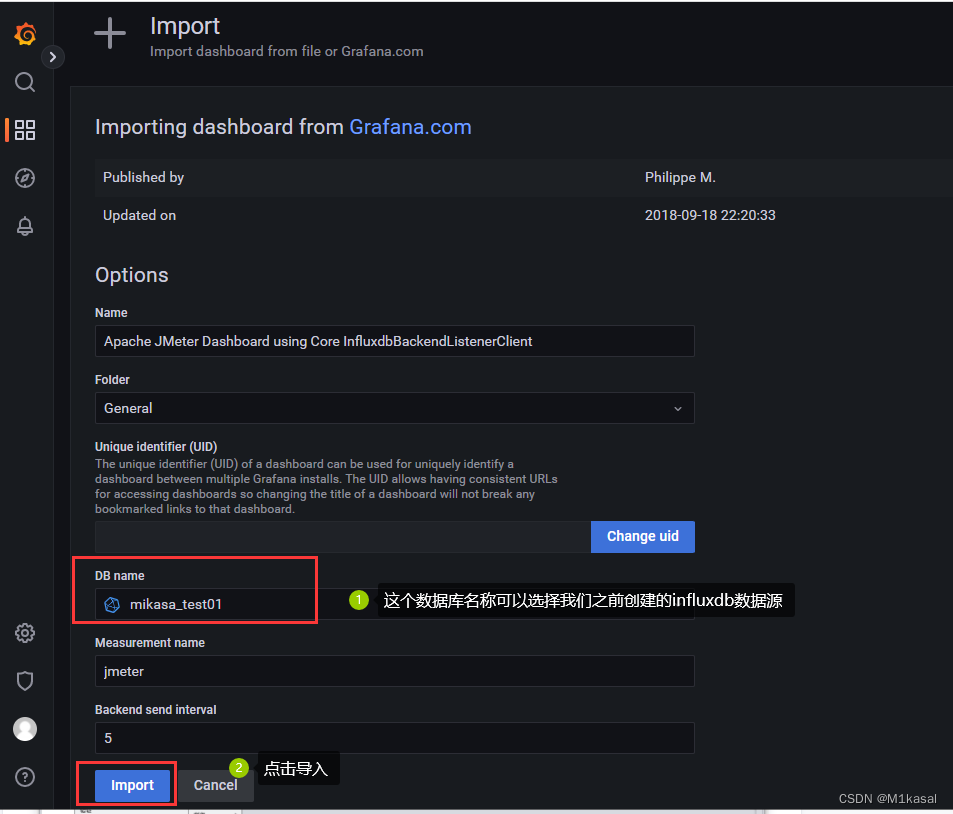Edit the Backend send interval field
The image size is (953, 814).
click(x=394, y=738)
